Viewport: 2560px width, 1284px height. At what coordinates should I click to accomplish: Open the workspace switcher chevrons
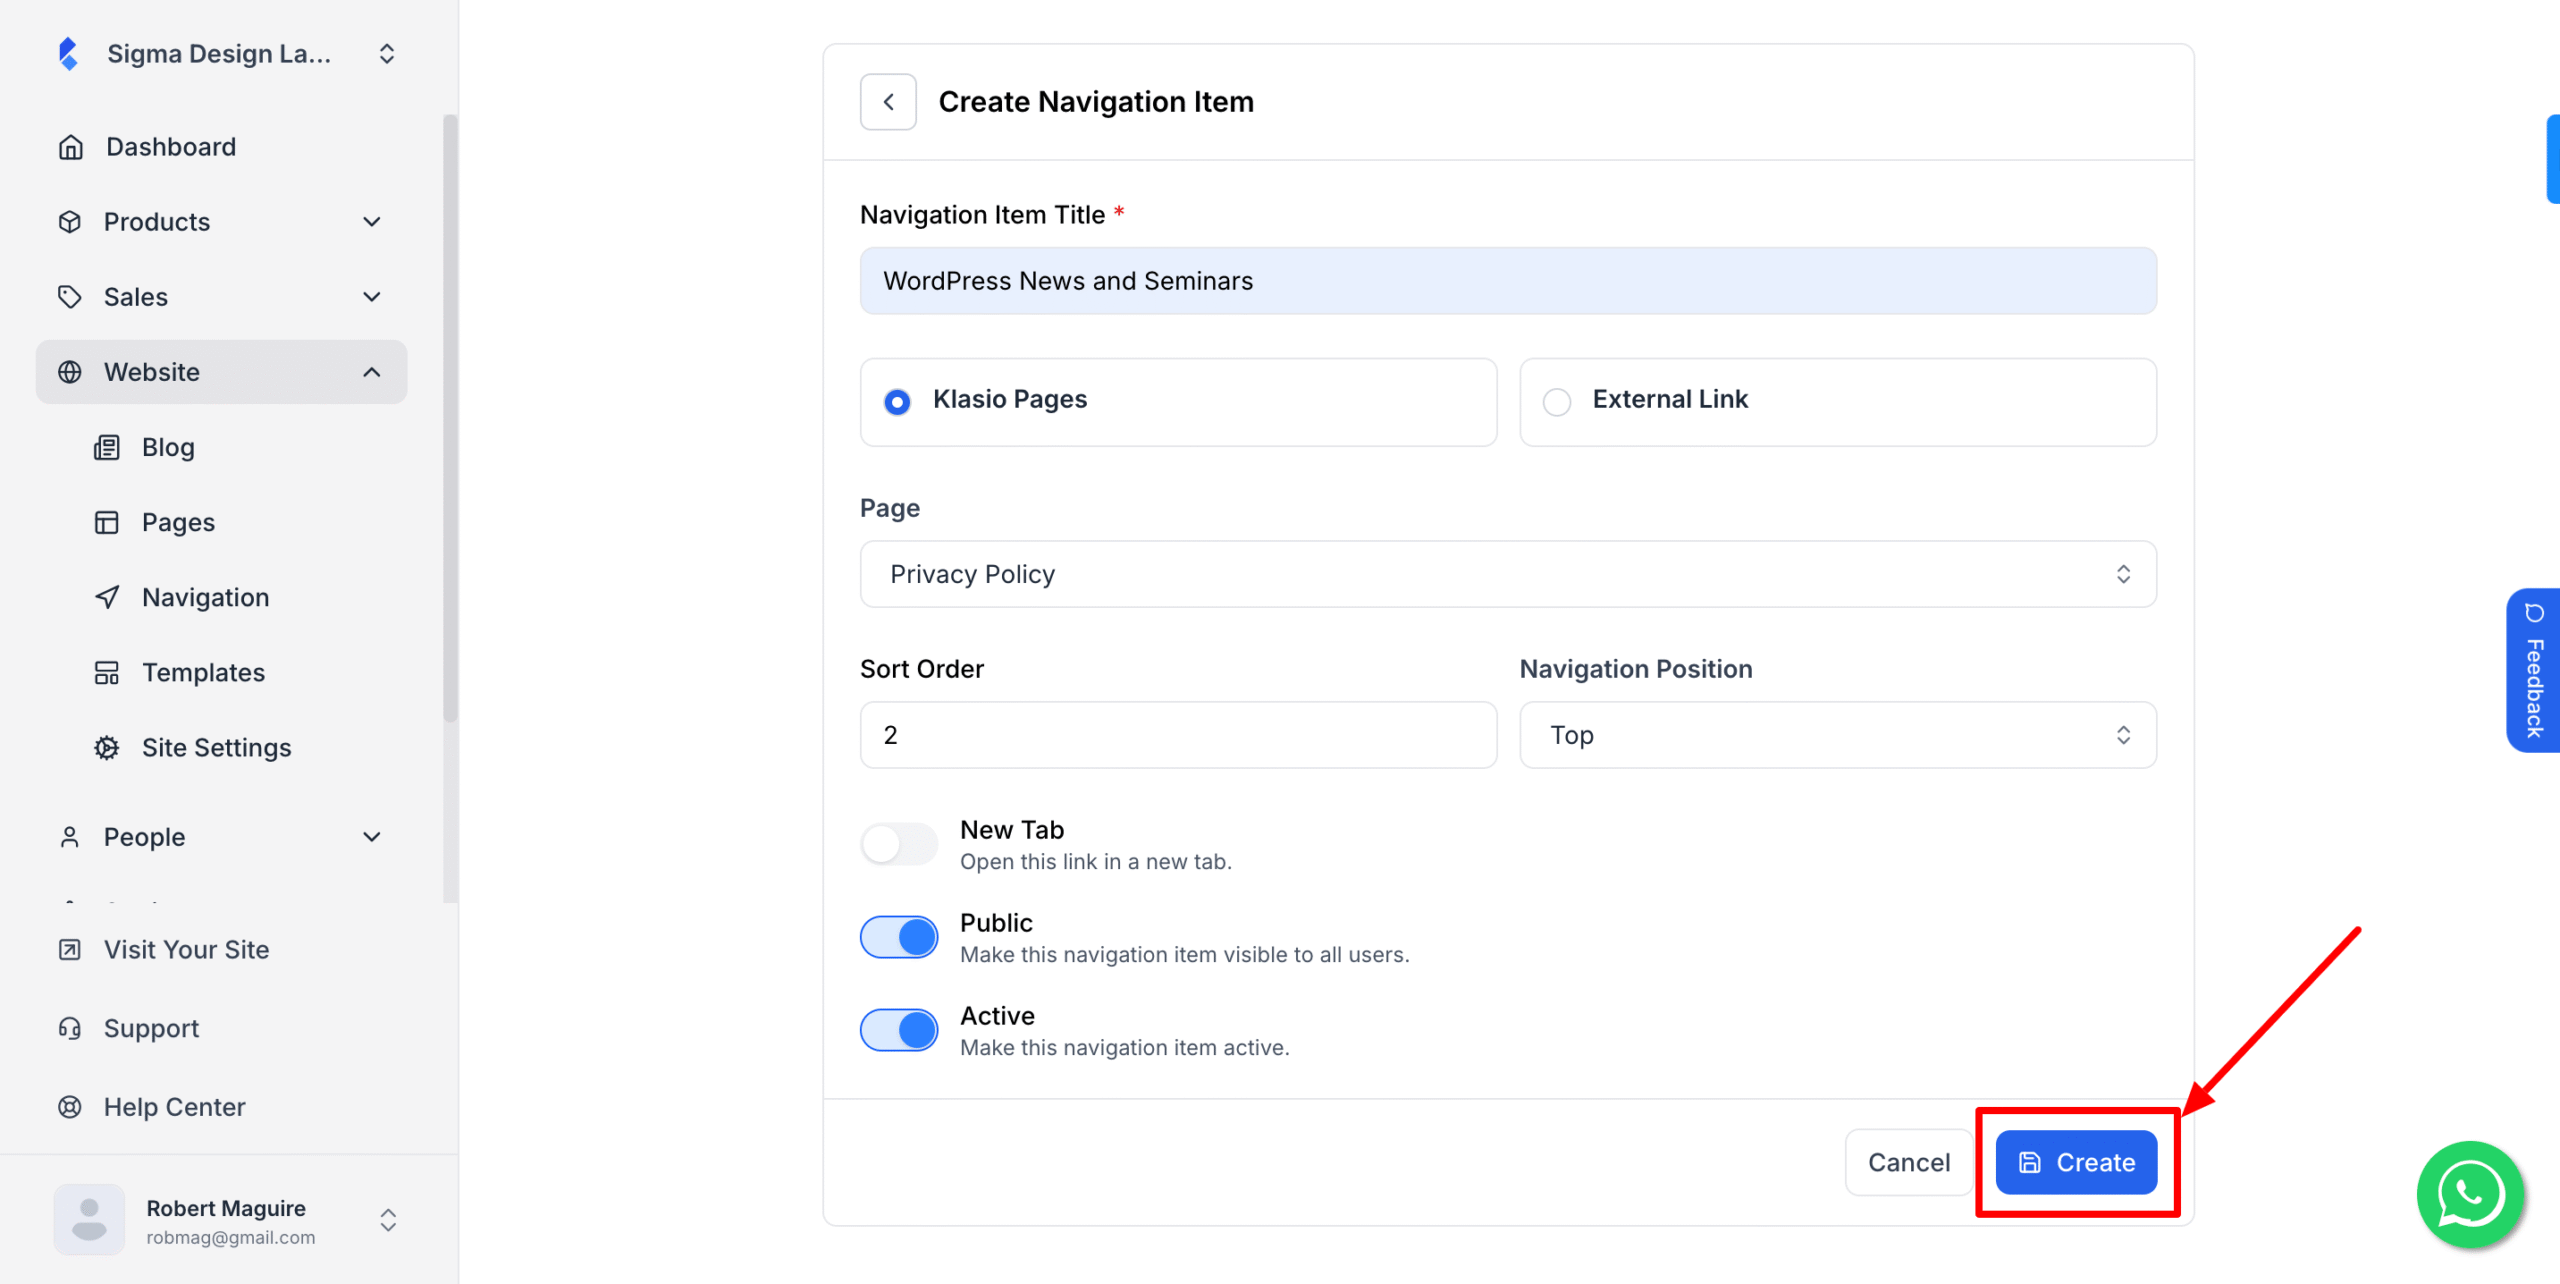pyautogui.click(x=387, y=54)
